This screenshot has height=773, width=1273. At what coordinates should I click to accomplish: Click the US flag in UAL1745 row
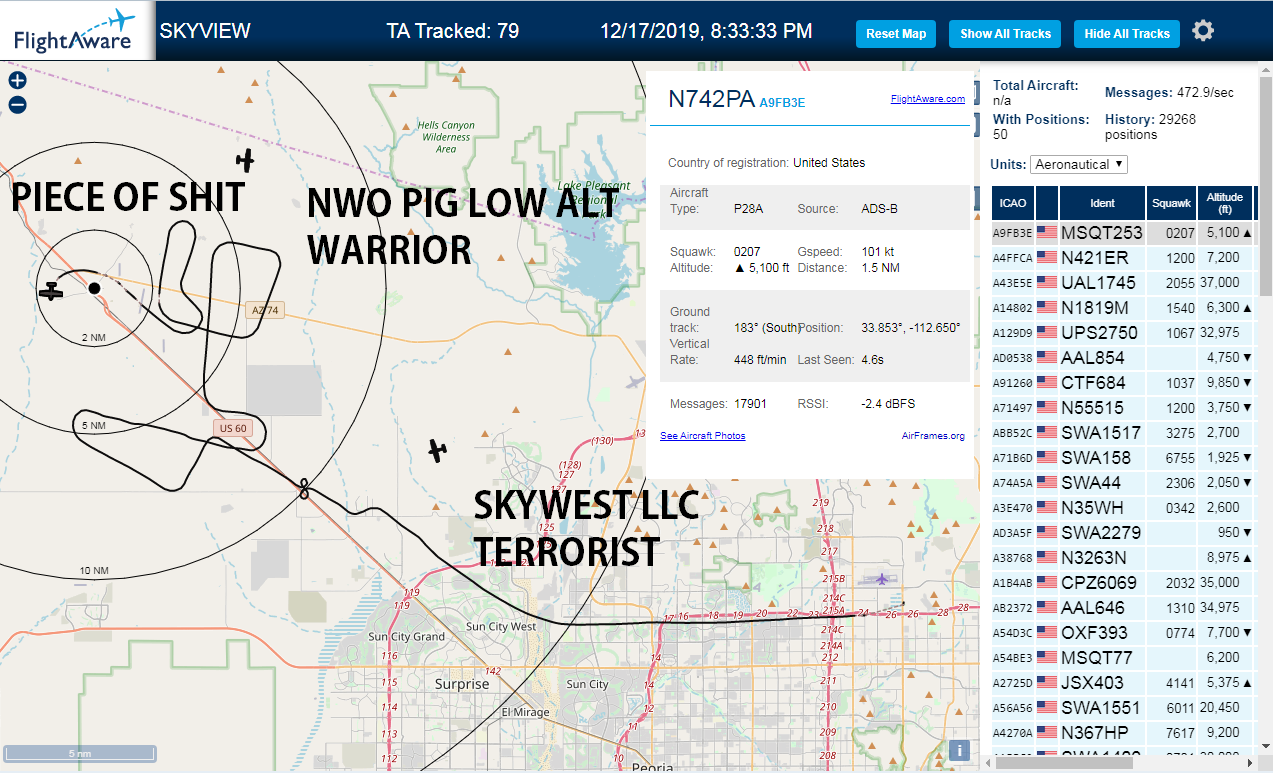pos(1047,283)
